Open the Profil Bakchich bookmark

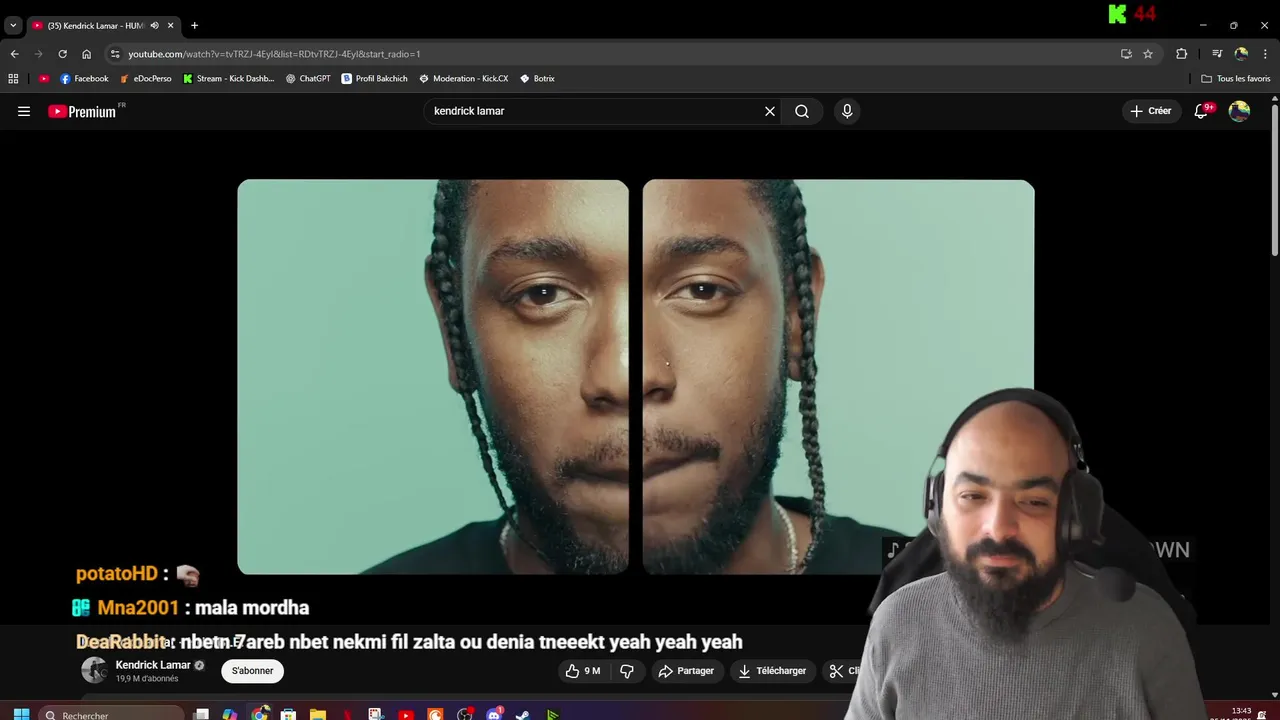pyautogui.click(x=374, y=78)
